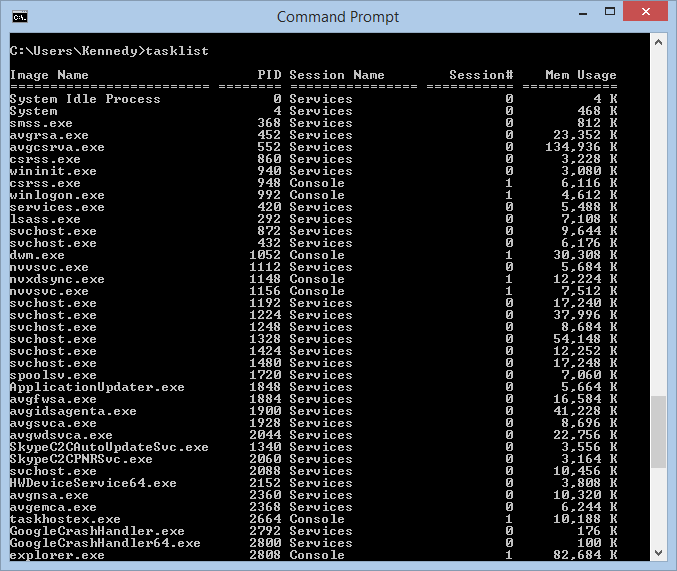
Task: Click the spoolsv.exe process name
Action: click(x=53, y=375)
